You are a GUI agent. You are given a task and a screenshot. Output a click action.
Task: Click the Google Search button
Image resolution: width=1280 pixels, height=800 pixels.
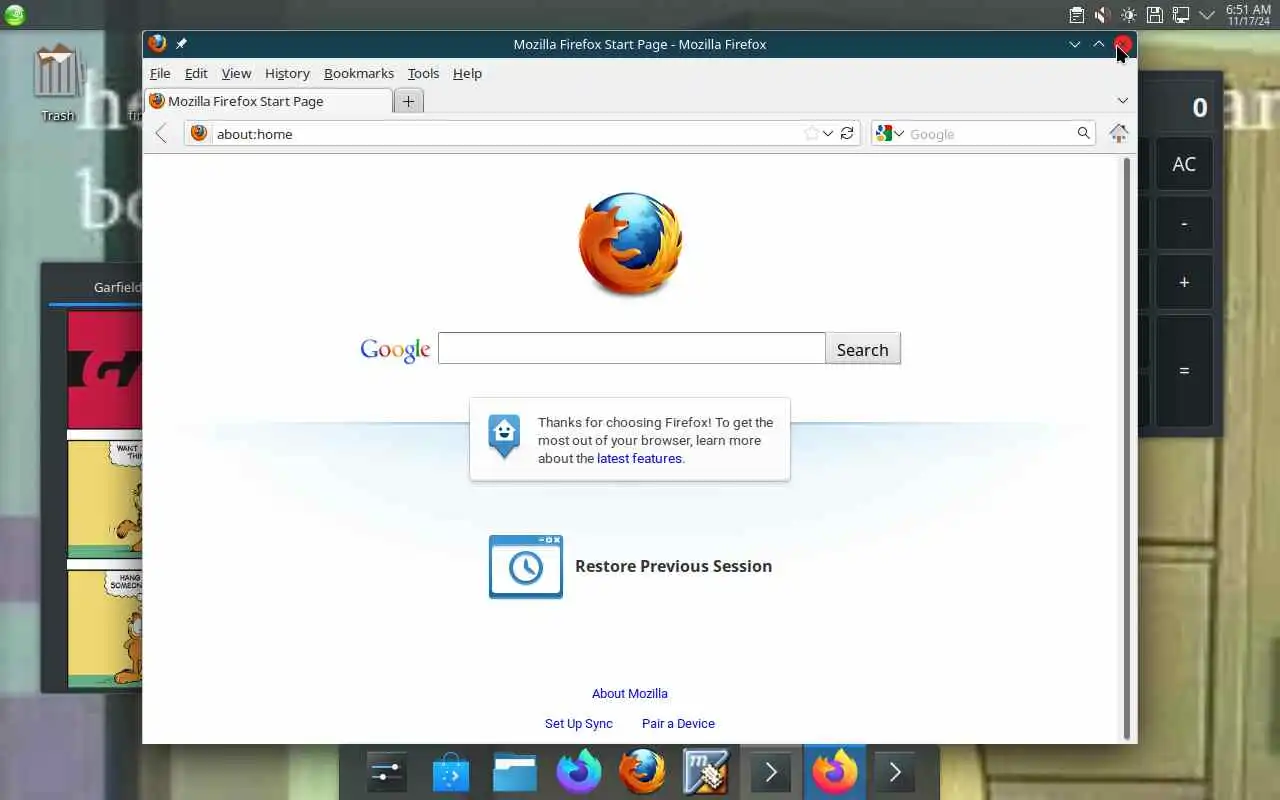[x=863, y=349]
